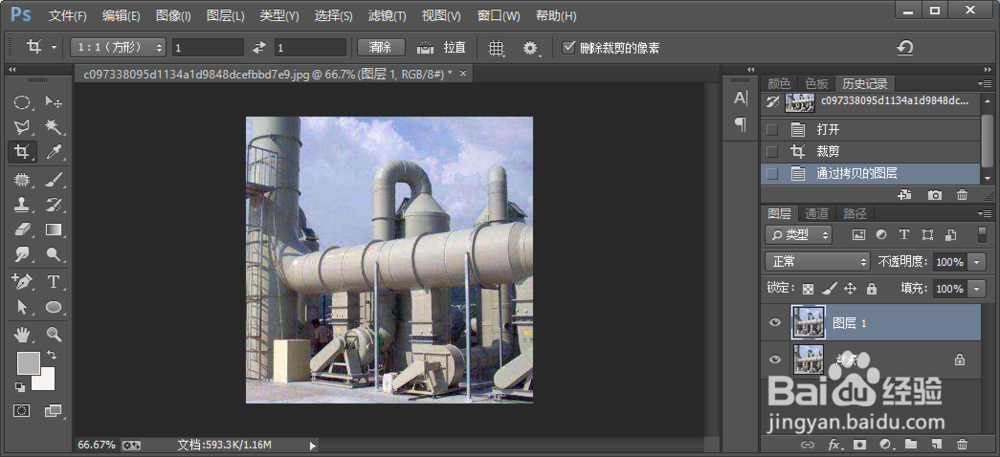Reset crop with the undo arrow
The image size is (1000, 457).
click(x=905, y=47)
